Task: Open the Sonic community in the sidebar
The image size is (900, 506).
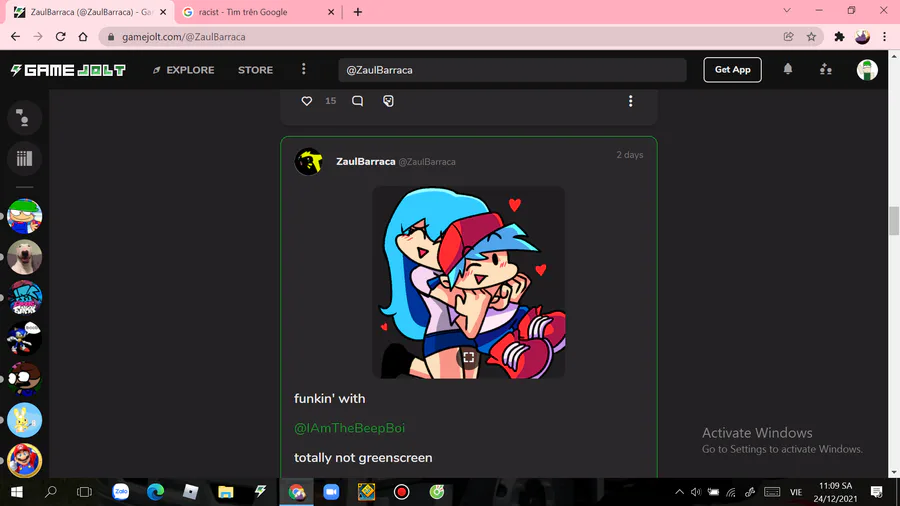Action: (x=24, y=338)
